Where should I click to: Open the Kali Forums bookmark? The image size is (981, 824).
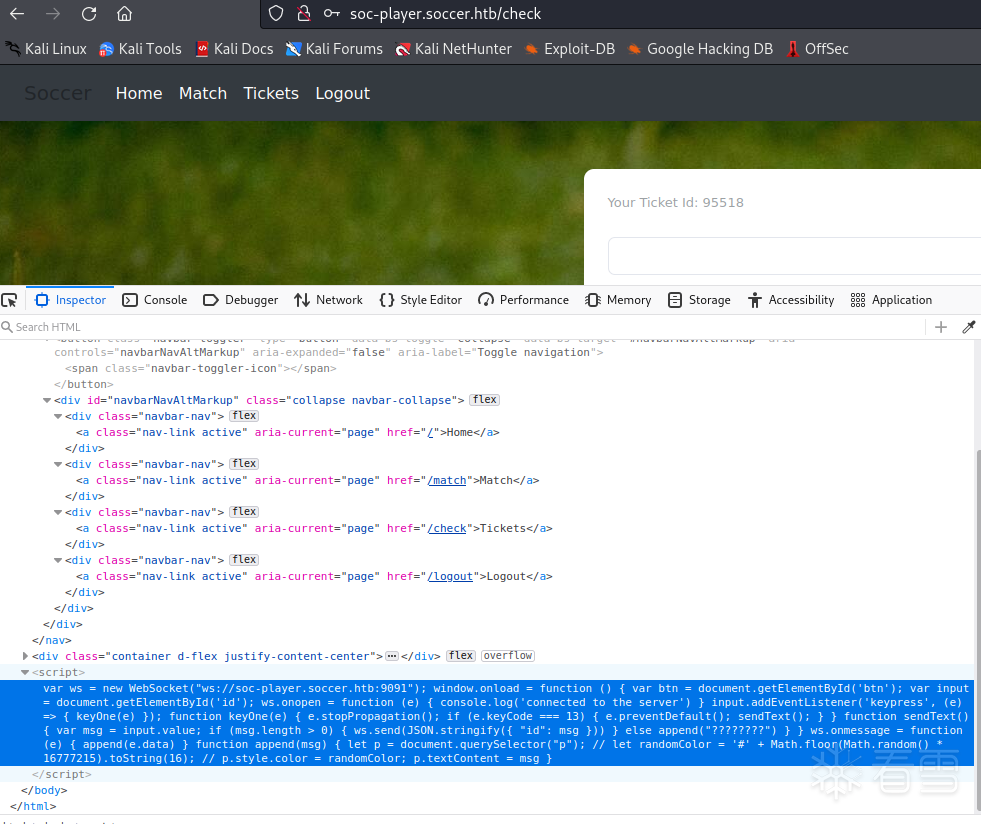coord(335,49)
